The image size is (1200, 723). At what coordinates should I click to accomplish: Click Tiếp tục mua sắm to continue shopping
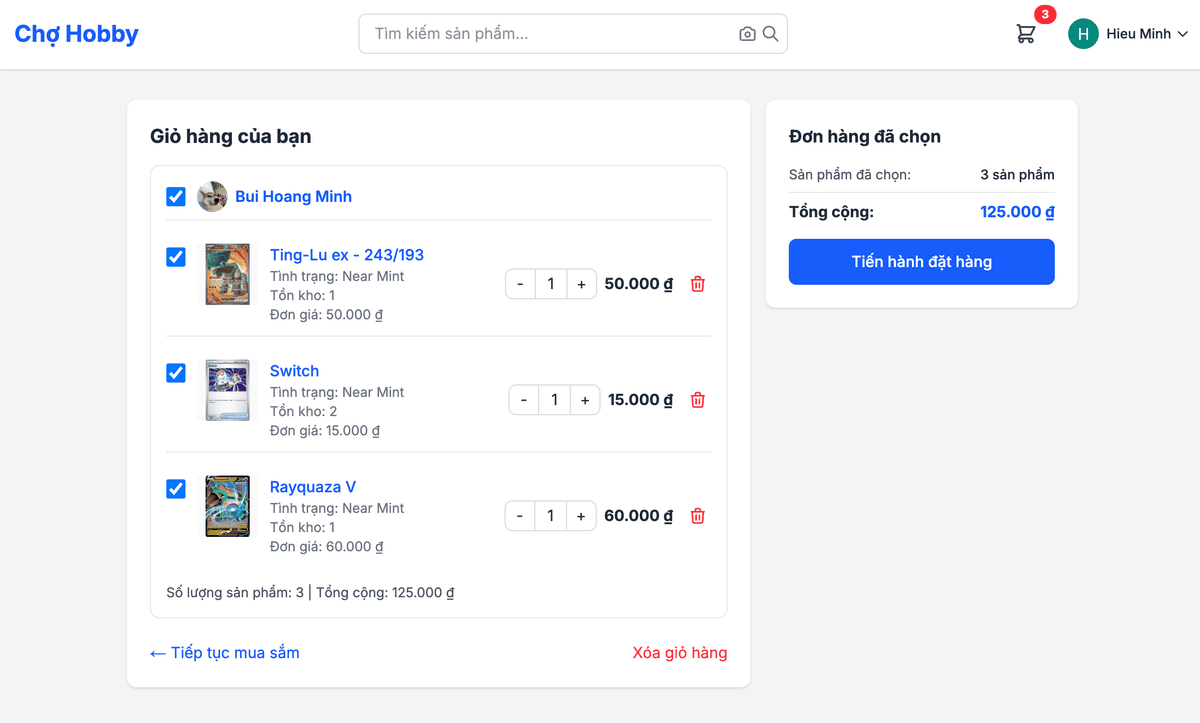225,652
